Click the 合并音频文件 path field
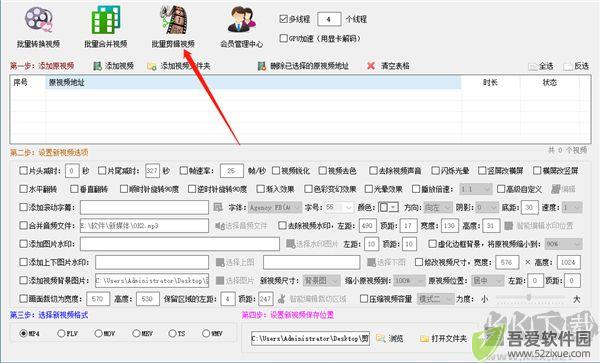Screen dimensions: 600x363 144,226
